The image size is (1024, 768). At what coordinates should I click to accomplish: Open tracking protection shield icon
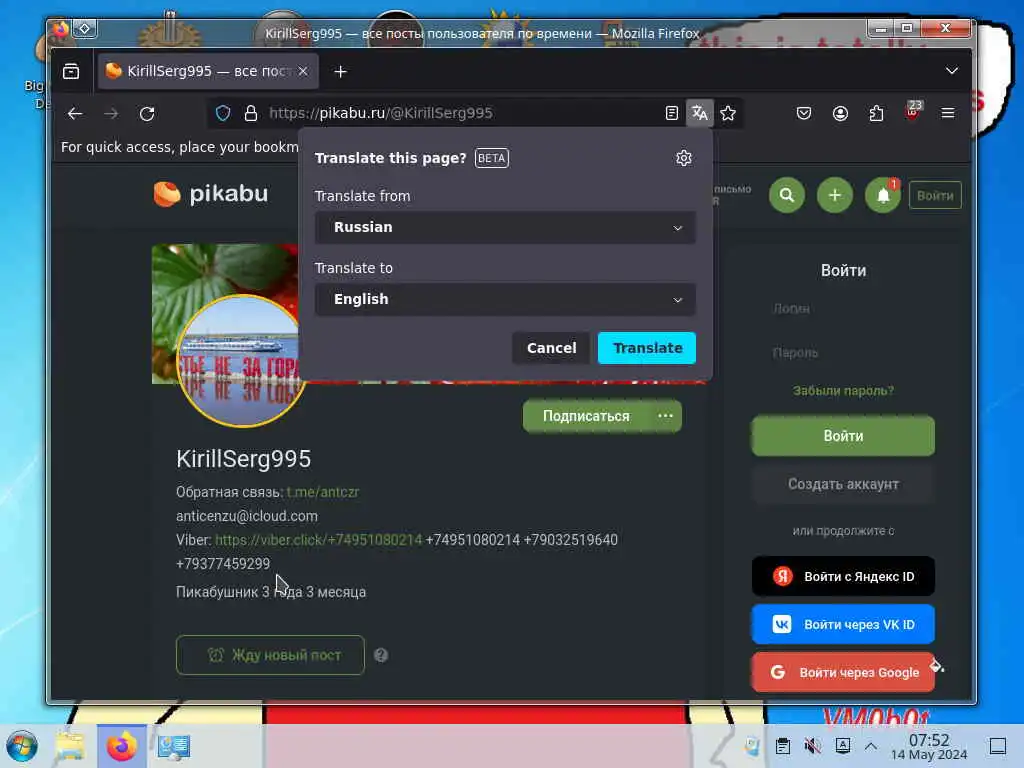(x=223, y=114)
